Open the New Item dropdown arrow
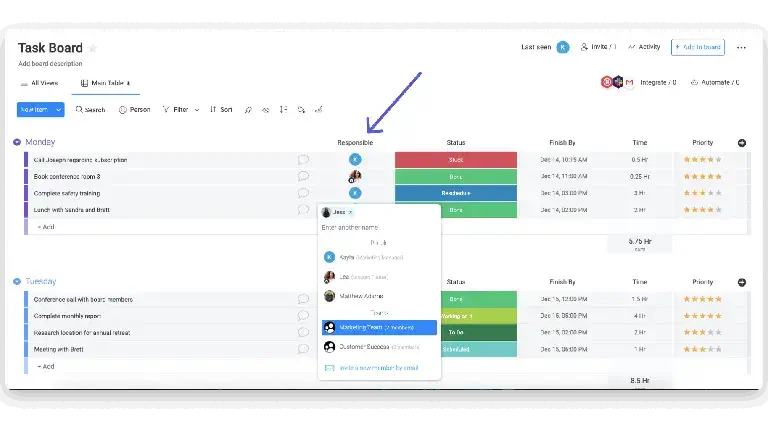768x432 pixels. pyautogui.click(x=58, y=110)
